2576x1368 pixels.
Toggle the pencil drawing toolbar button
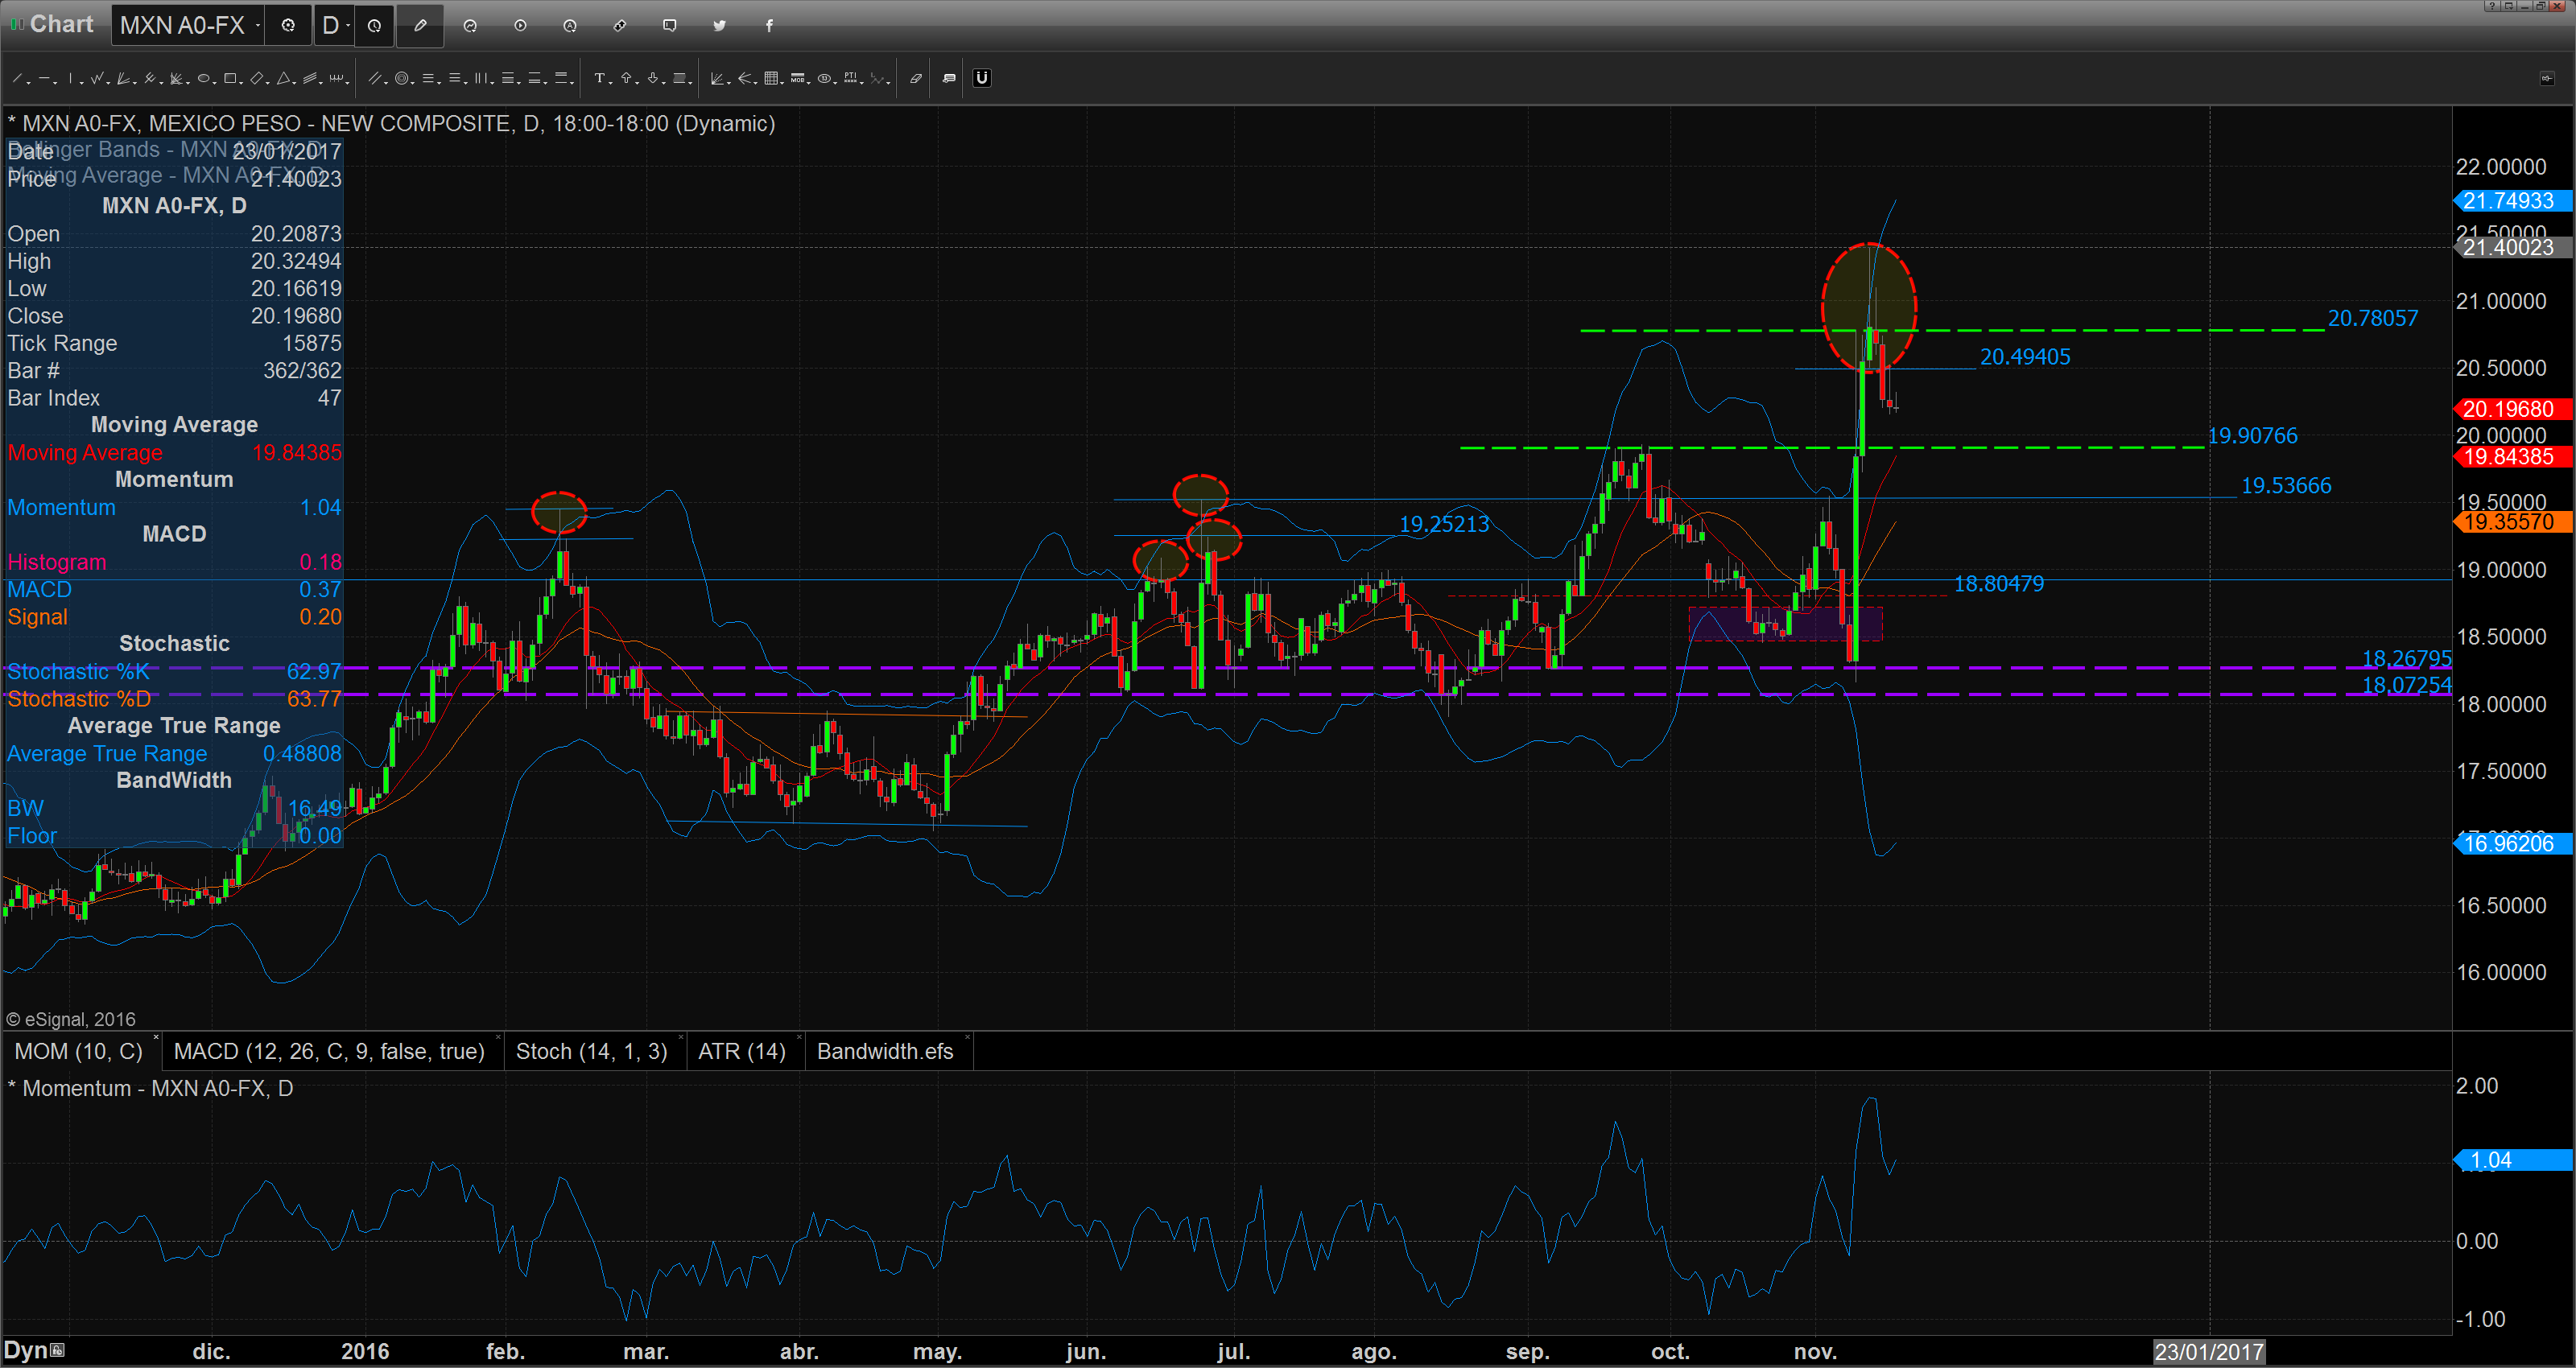[x=420, y=25]
